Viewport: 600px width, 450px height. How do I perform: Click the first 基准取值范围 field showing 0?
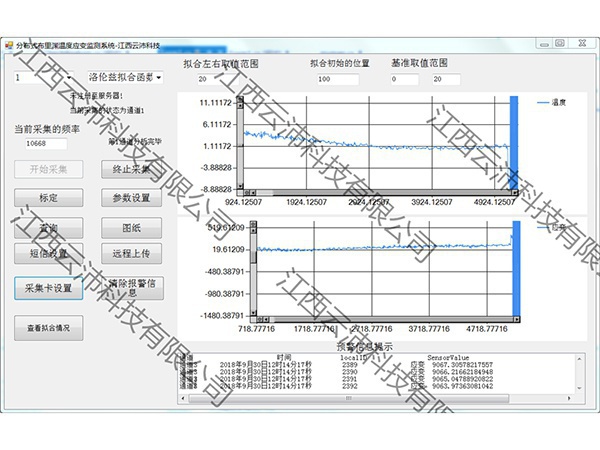405,79
